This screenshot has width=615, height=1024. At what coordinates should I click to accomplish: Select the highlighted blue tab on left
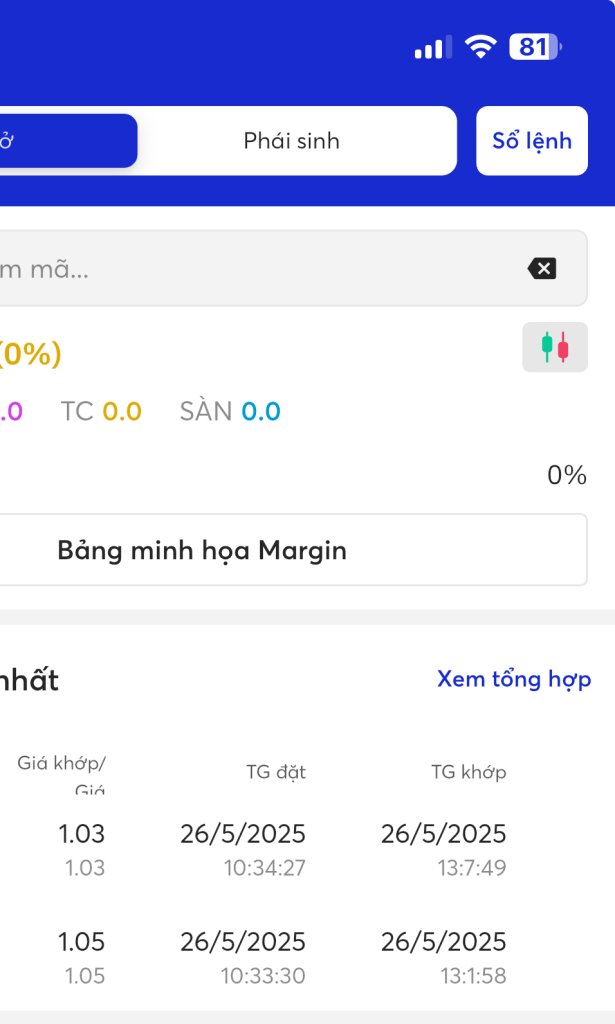(60, 141)
